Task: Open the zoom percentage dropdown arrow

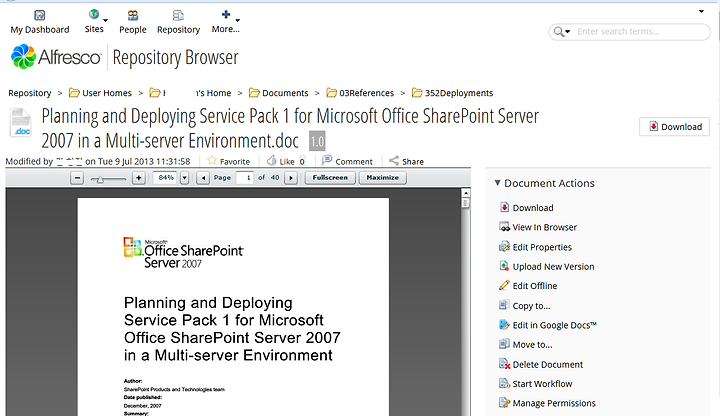Action: 185,178
